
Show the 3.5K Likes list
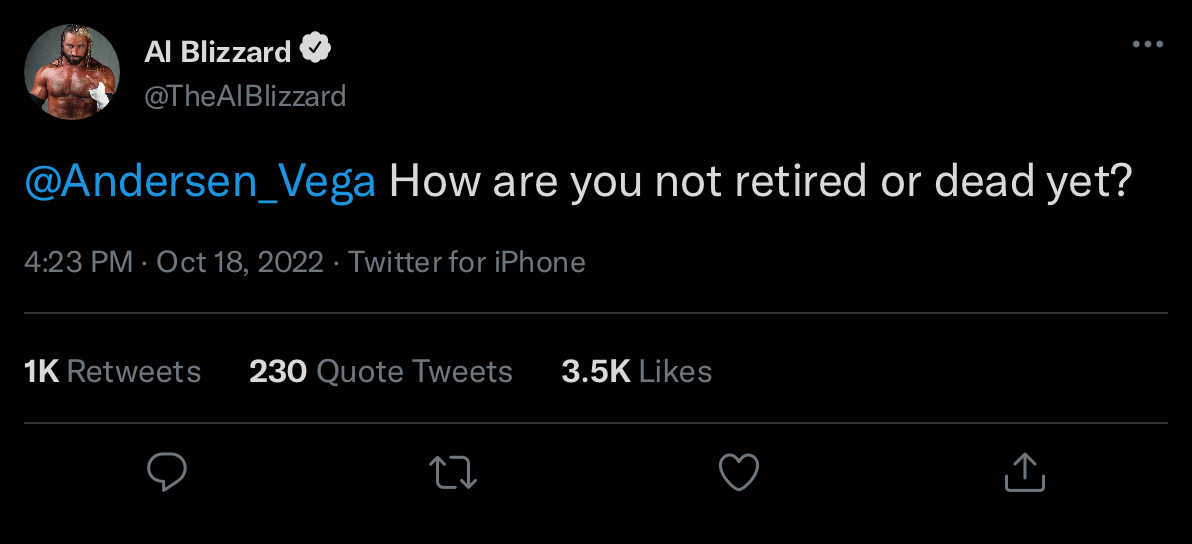(637, 372)
